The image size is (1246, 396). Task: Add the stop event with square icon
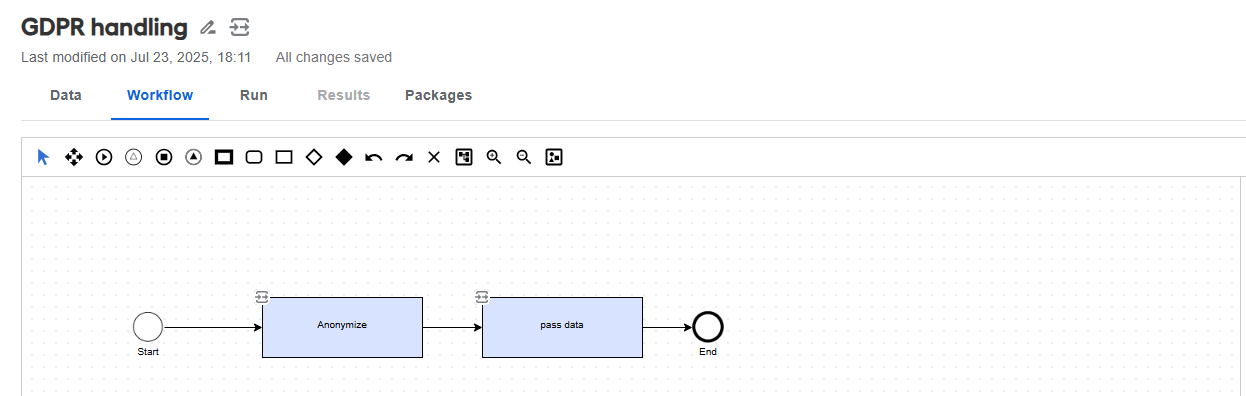[x=164, y=157]
